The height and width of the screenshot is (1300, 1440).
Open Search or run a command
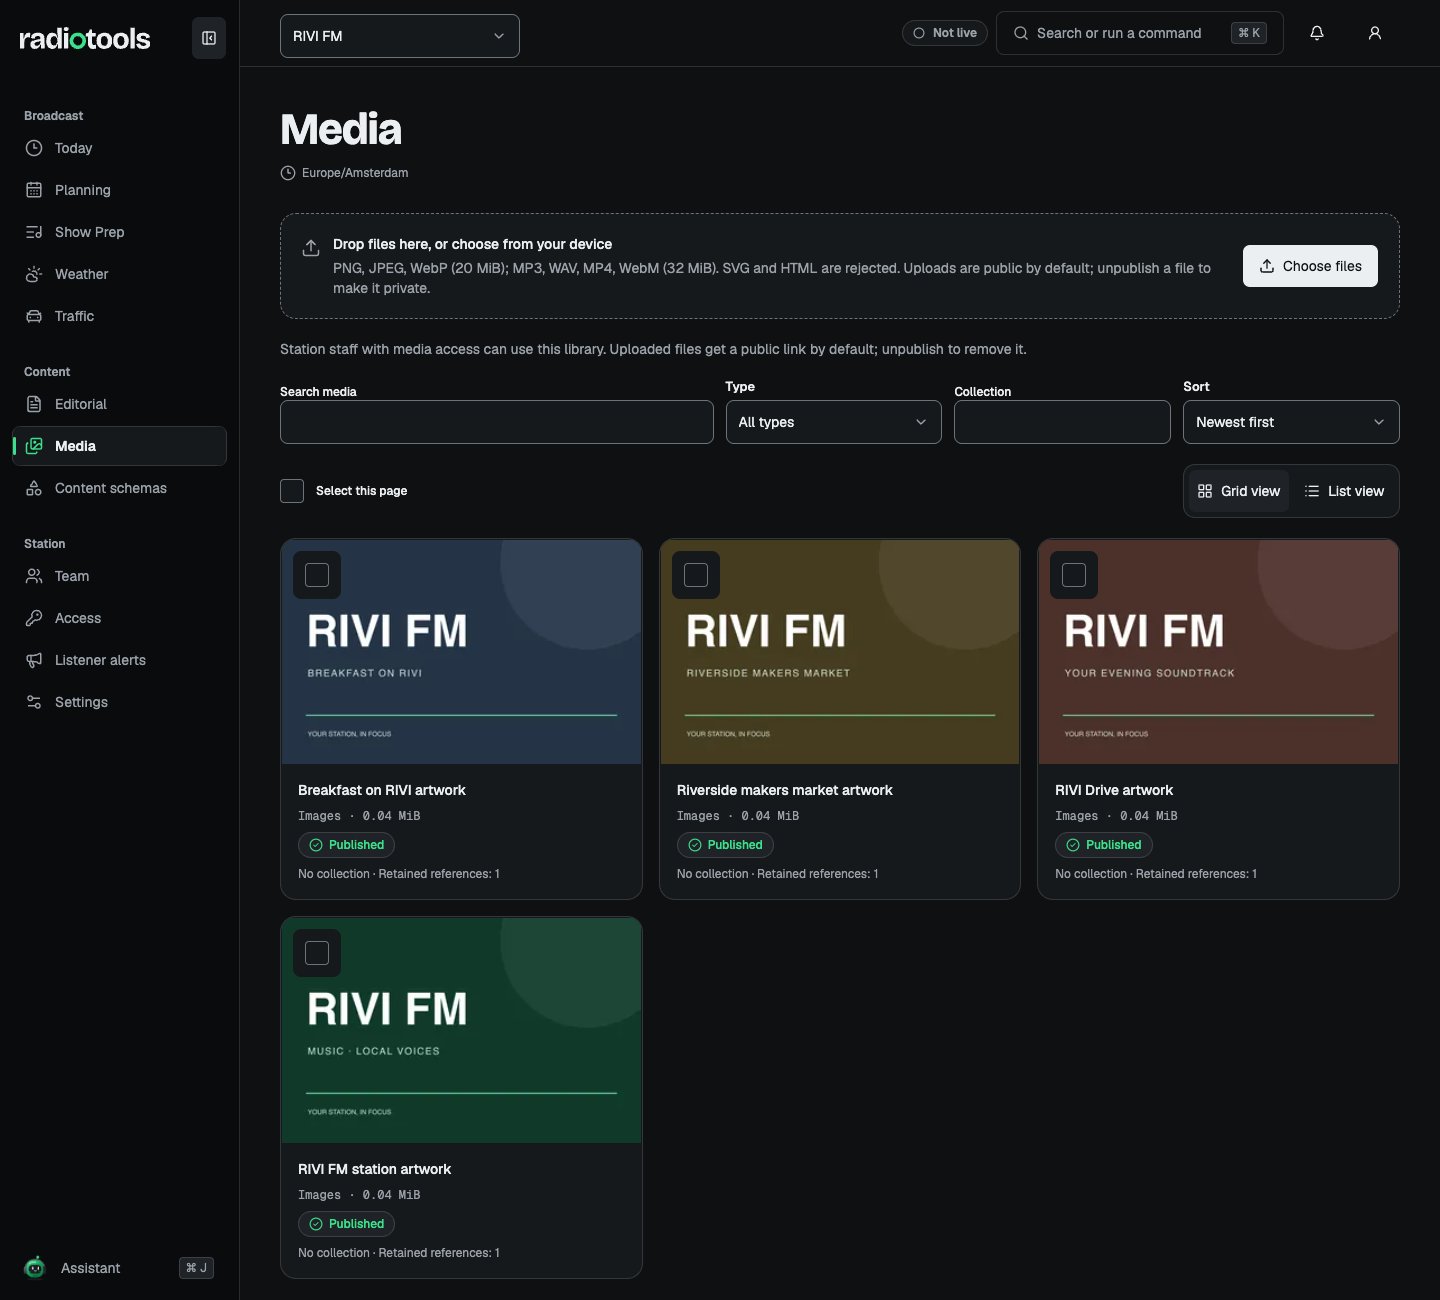(x=1140, y=33)
